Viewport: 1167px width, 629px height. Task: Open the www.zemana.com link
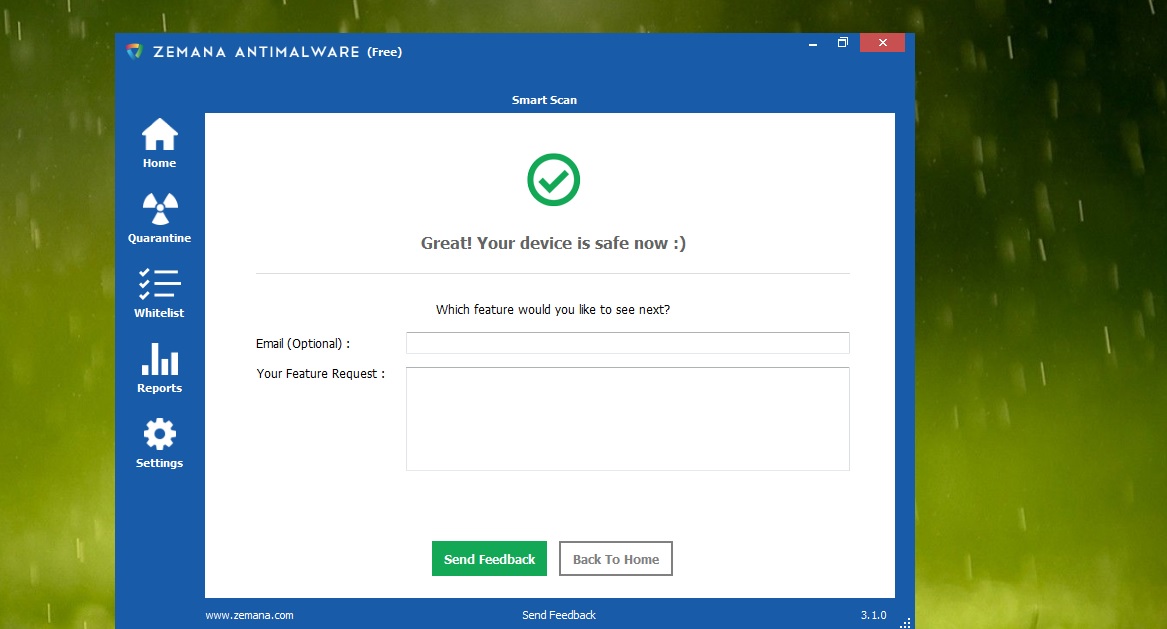[249, 615]
